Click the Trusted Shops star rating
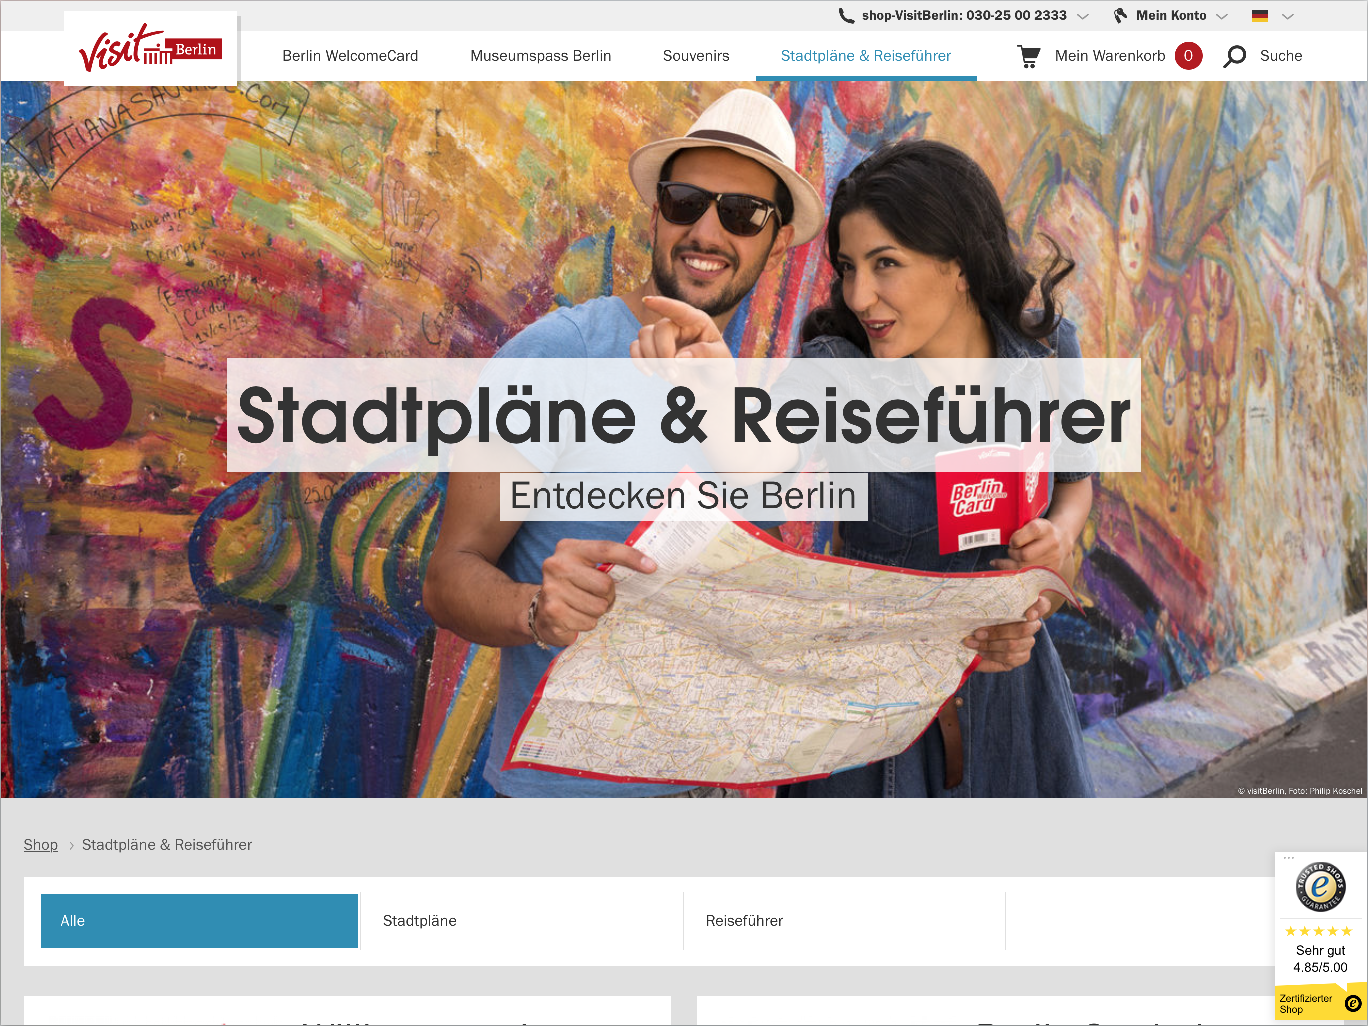1368x1026 pixels. click(1319, 931)
